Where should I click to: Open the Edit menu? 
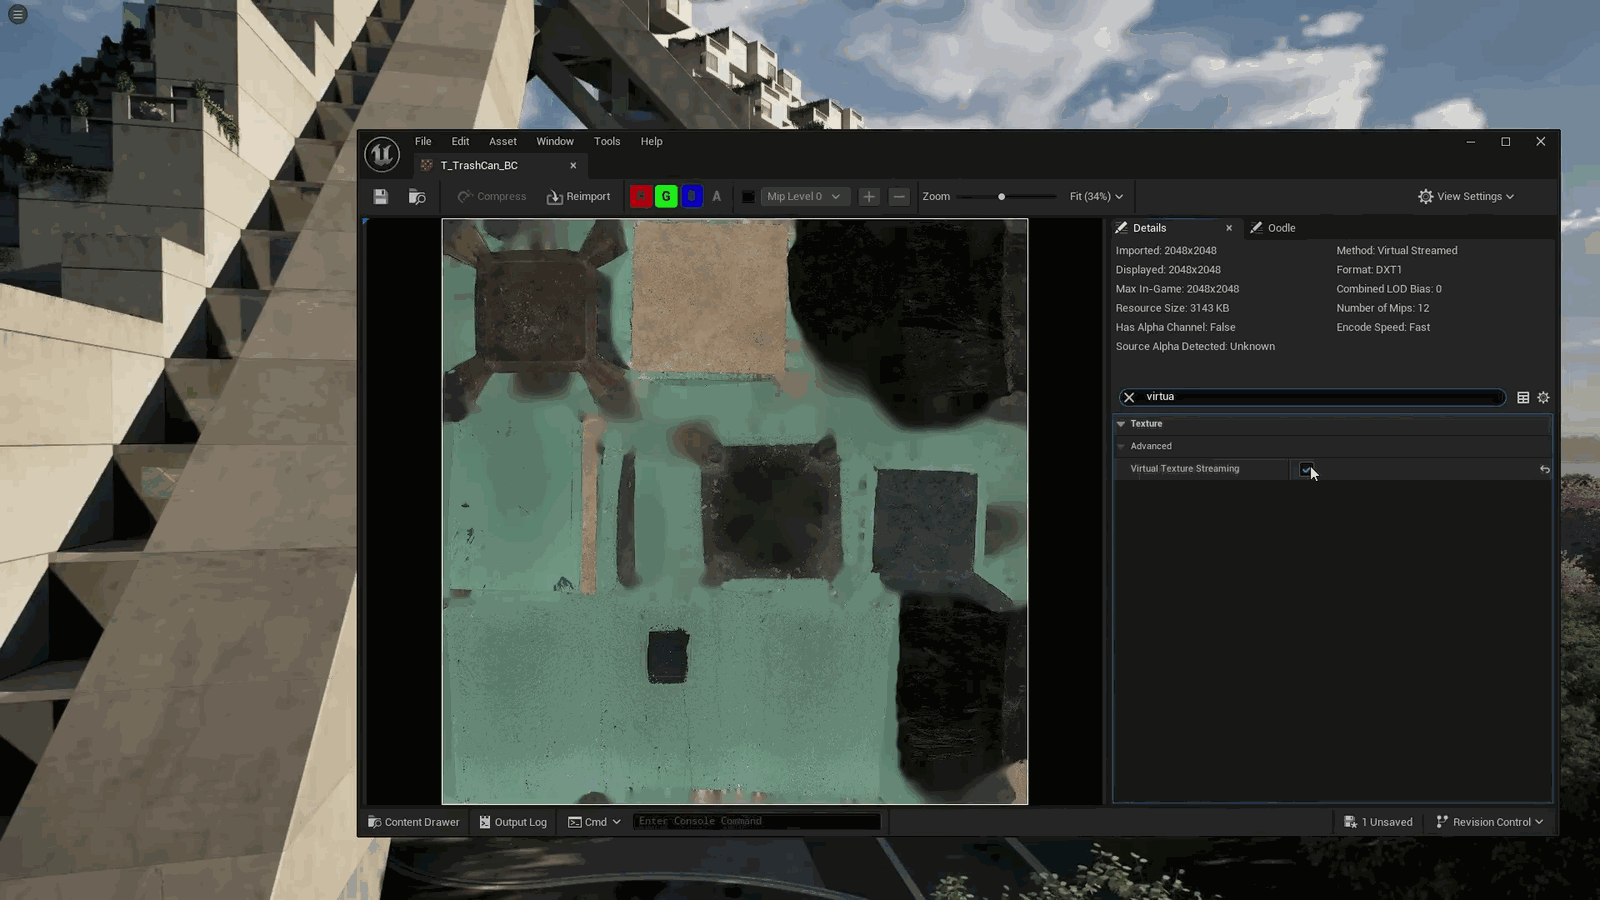[460, 141]
